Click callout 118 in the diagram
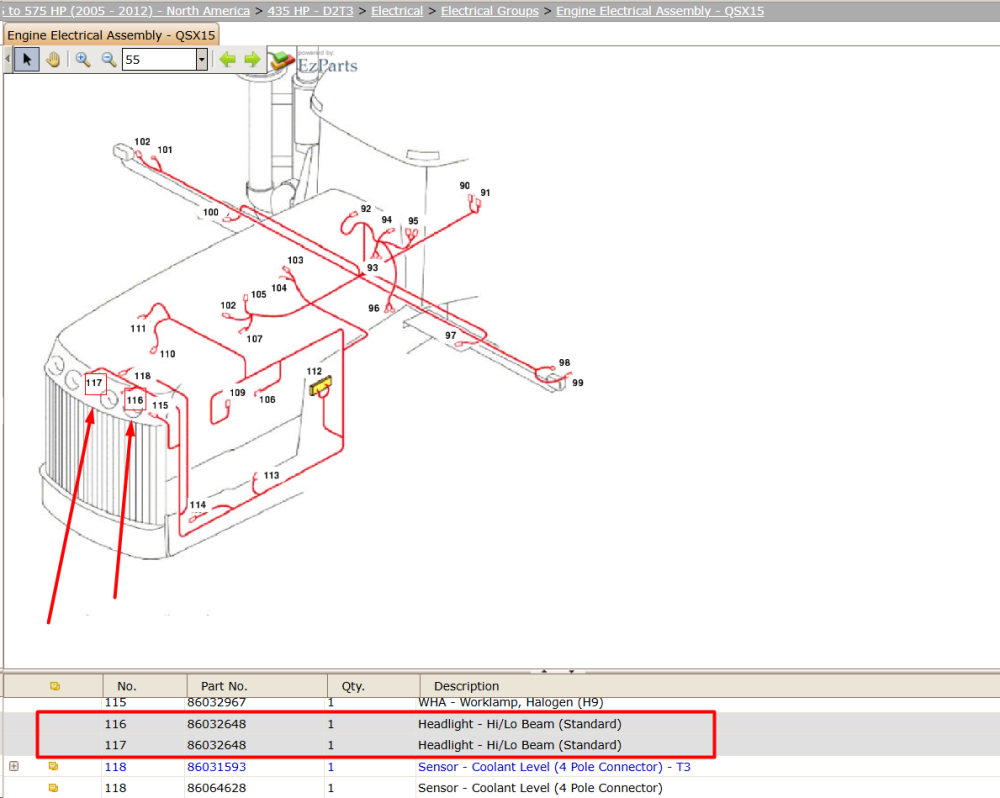 click(x=142, y=376)
